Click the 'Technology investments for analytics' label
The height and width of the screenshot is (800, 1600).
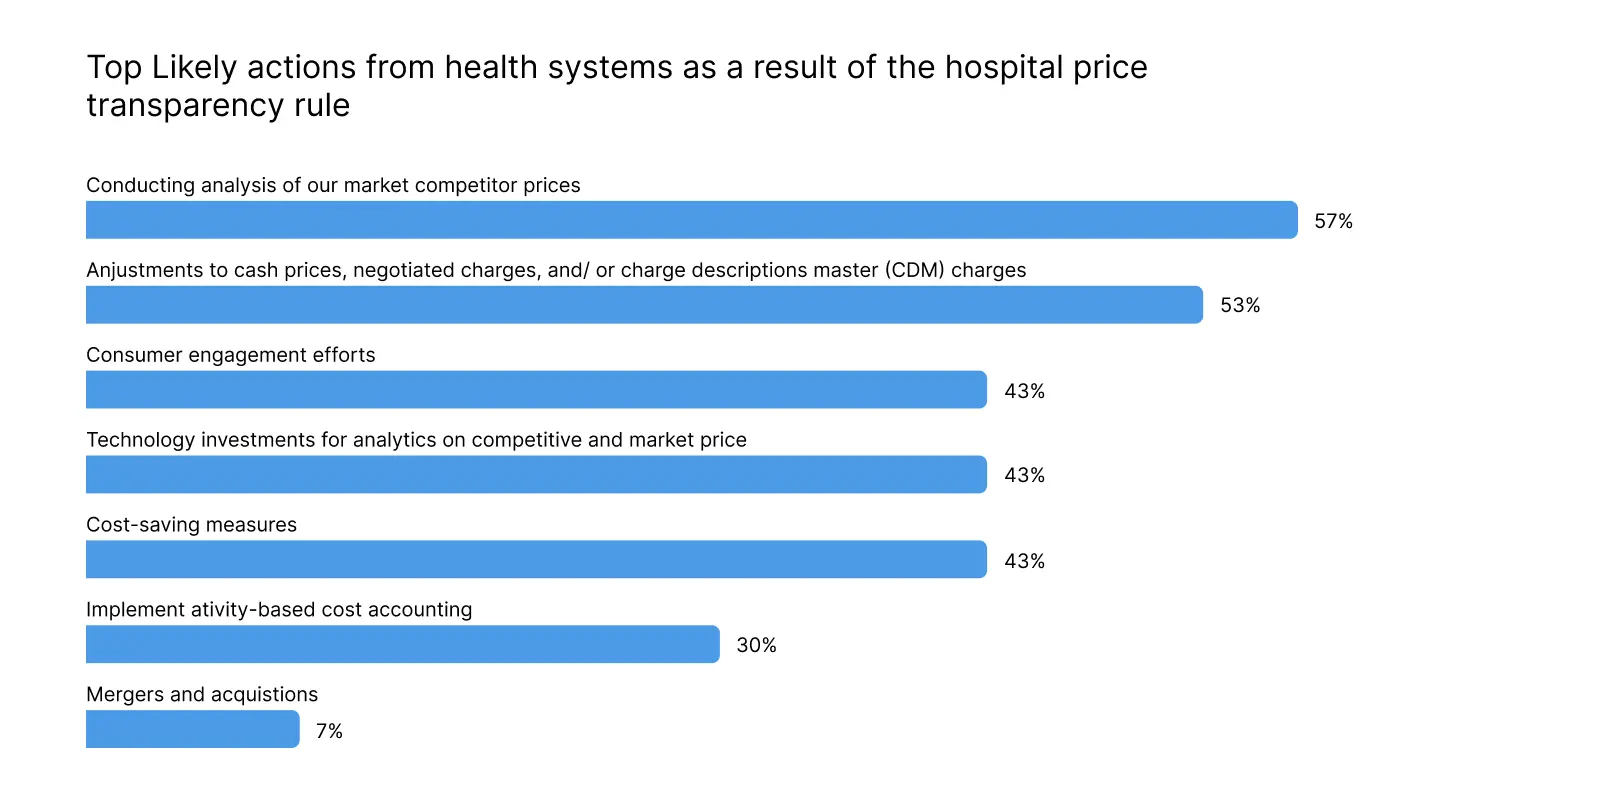416,440
